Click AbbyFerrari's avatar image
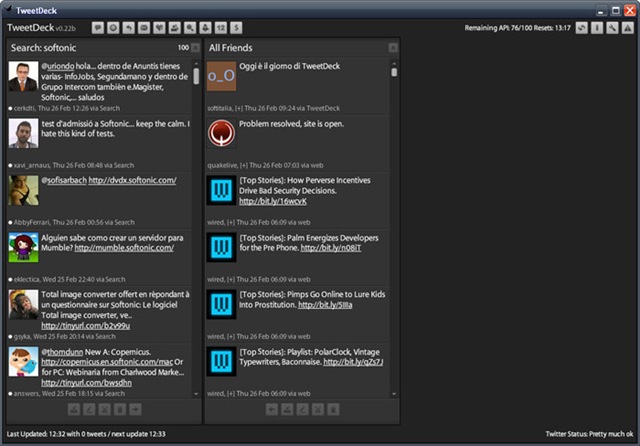640x446 pixels. click(24, 191)
